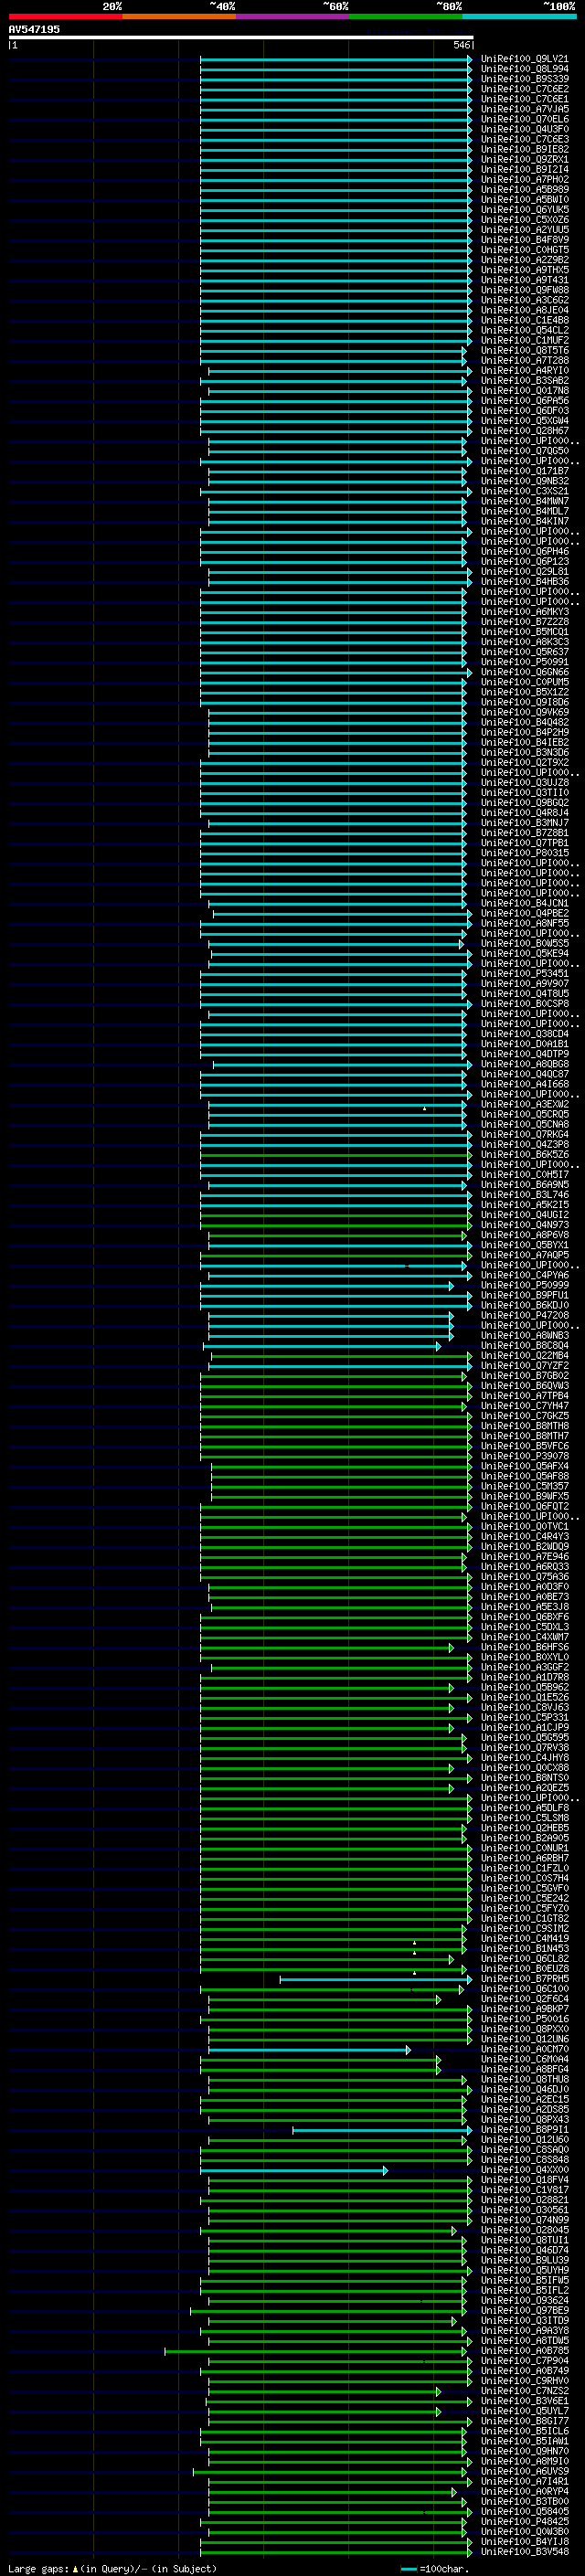Click hit label UniRef100_A0B785

(x=524, y=2350)
